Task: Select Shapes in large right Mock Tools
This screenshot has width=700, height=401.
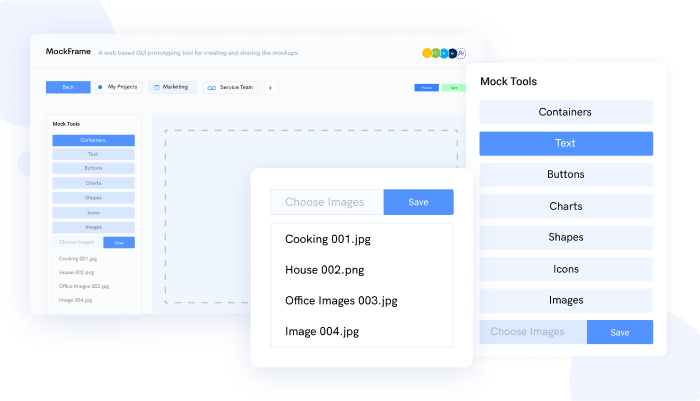Action: (566, 238)
